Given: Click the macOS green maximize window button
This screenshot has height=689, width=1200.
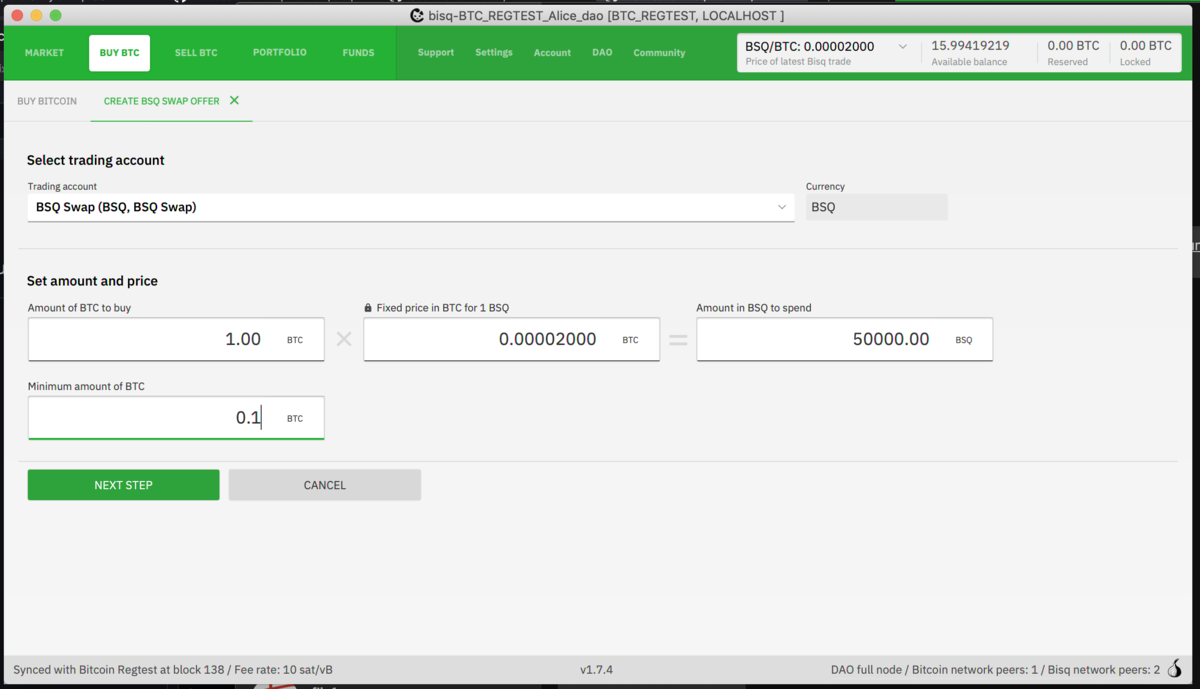Looking at the screenshot, I should point(56,15).
